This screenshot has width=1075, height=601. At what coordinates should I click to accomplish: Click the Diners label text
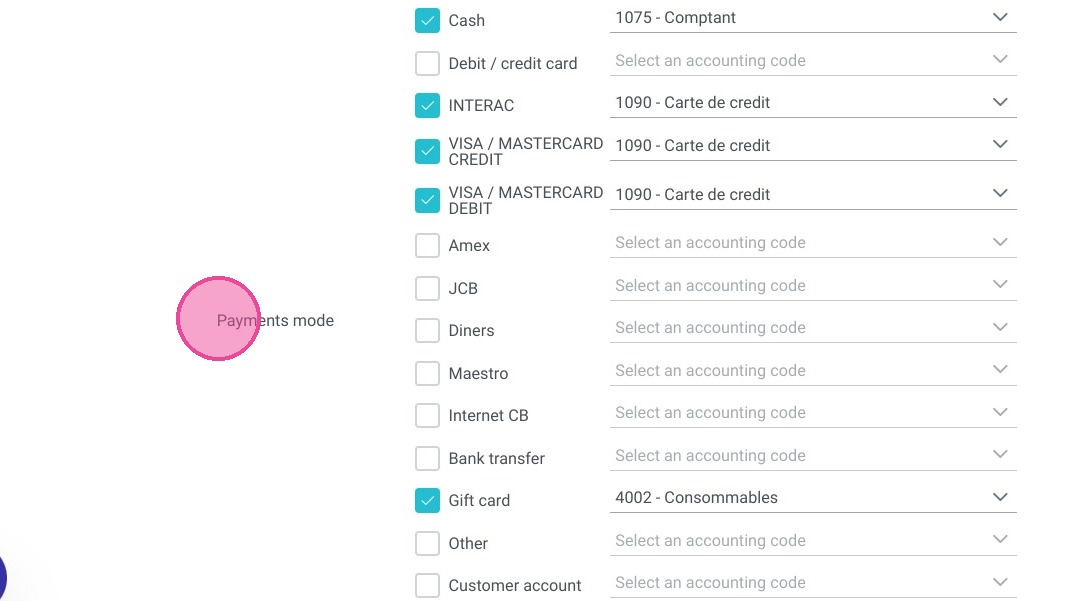tap(471, 330)
